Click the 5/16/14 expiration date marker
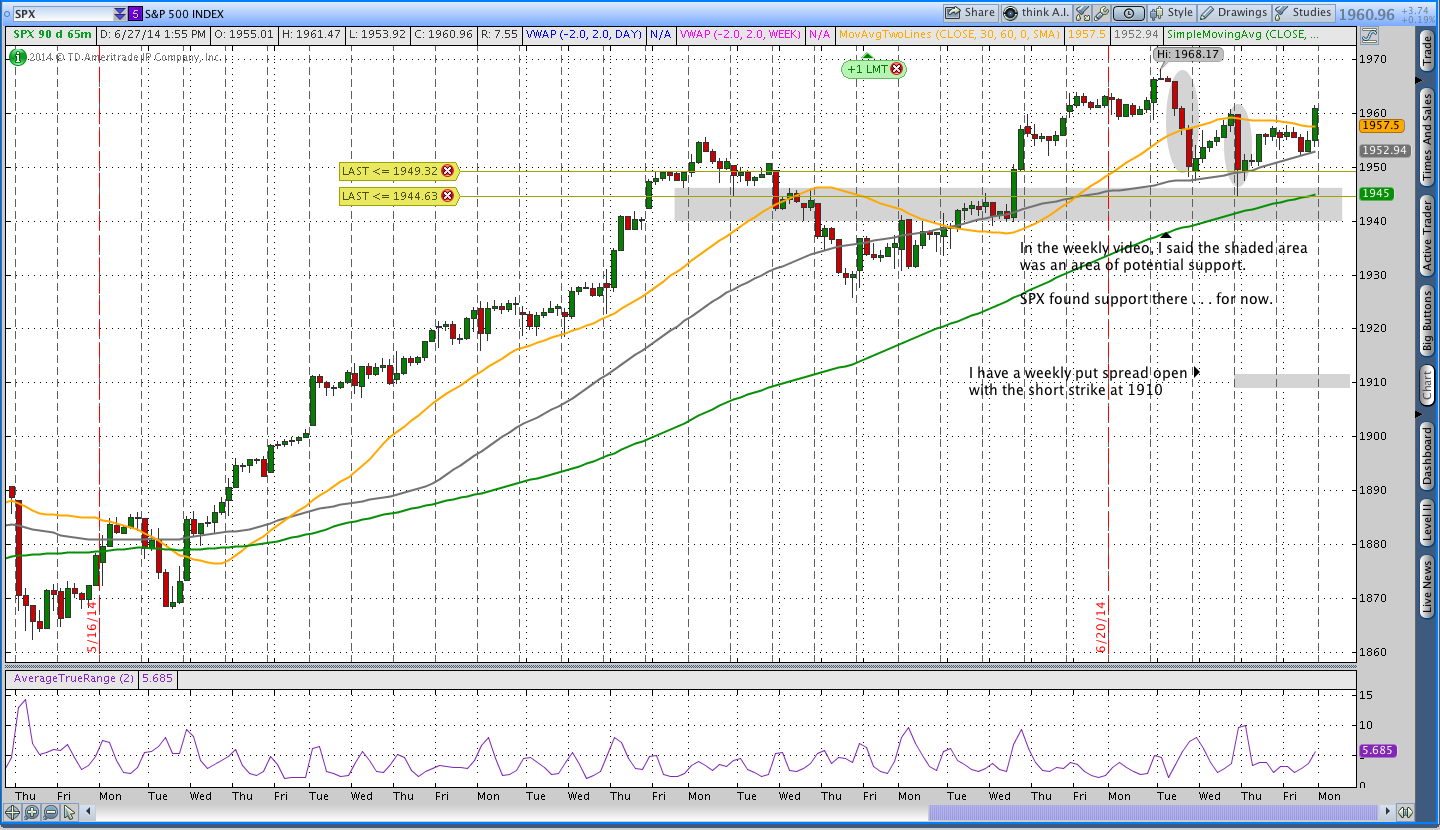Image resolution: width=1440 pixels, height=830 pixels. pos(91,626)
